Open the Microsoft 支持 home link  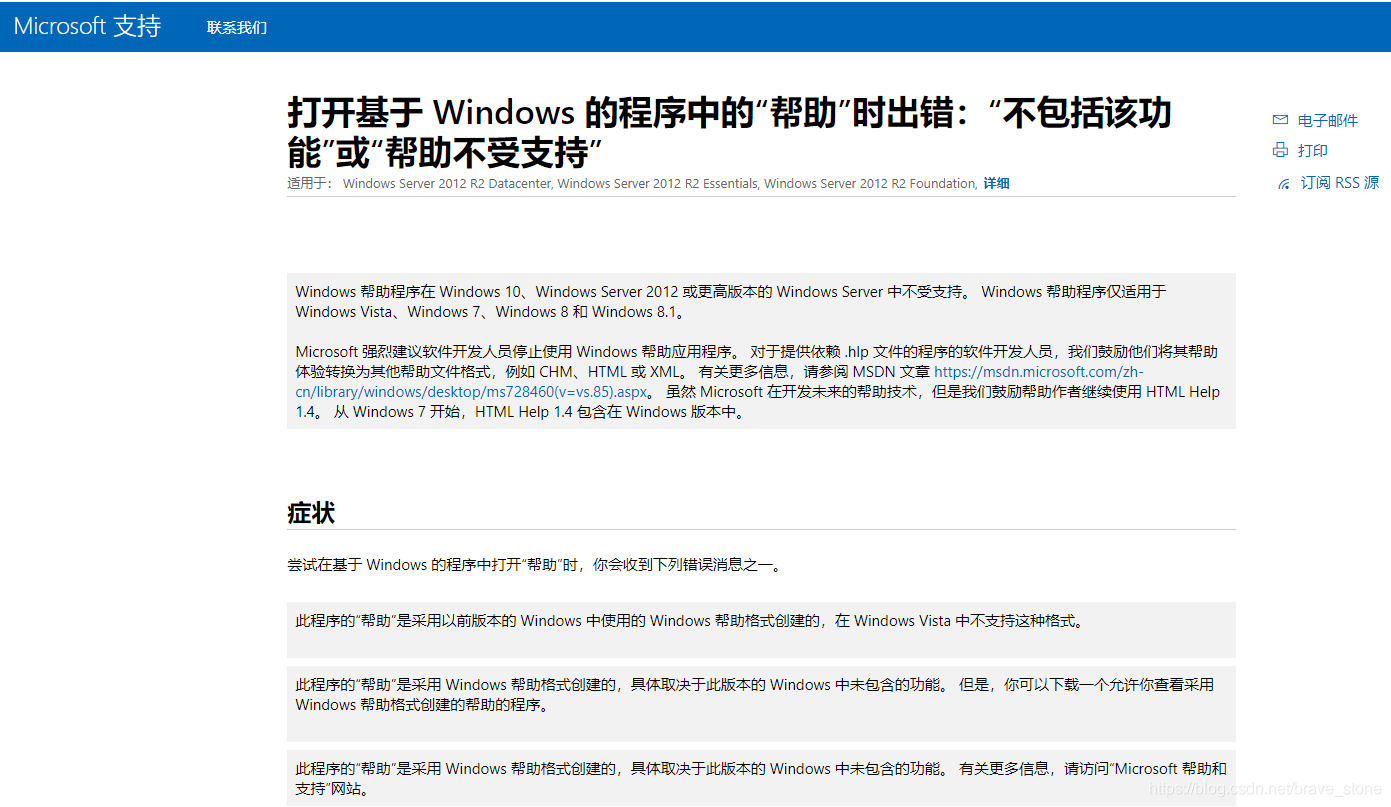(x=87, y=26)
